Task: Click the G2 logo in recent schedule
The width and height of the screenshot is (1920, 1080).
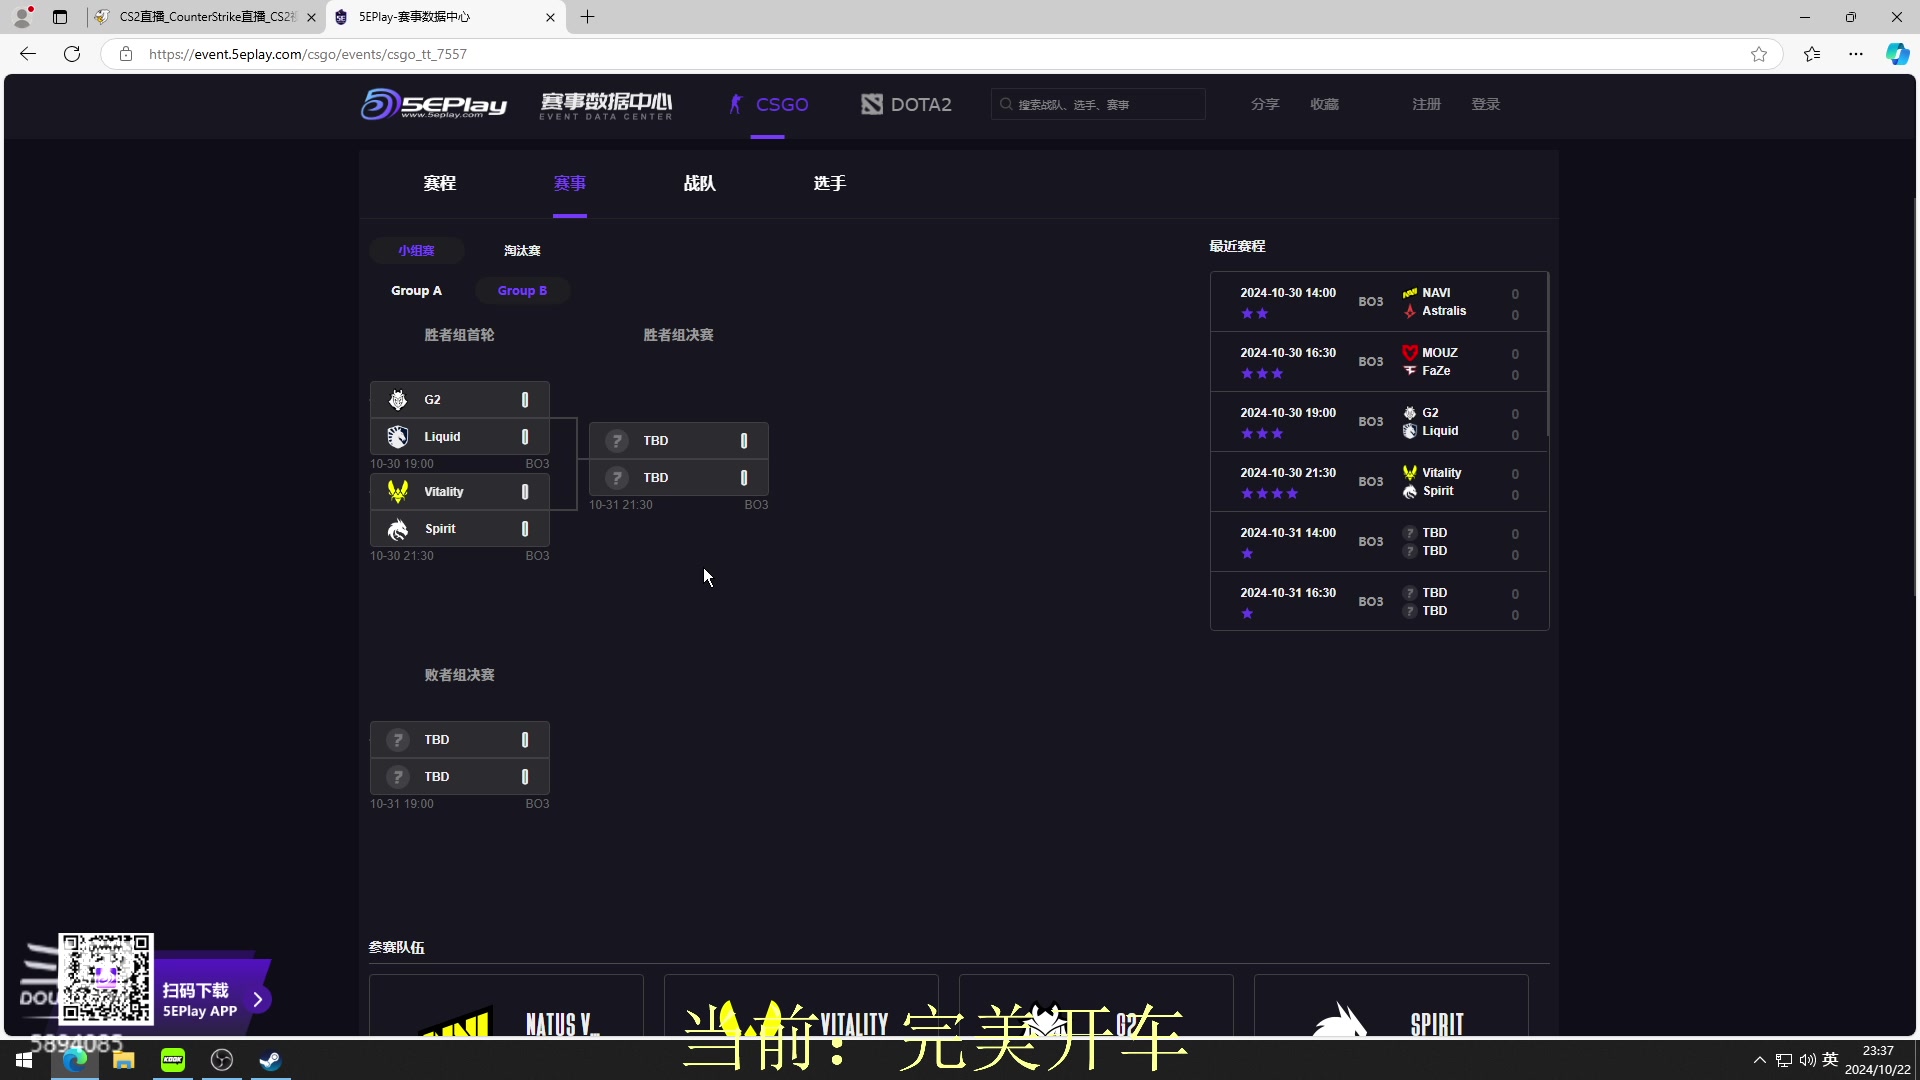Action: [x=1410, y=413]
